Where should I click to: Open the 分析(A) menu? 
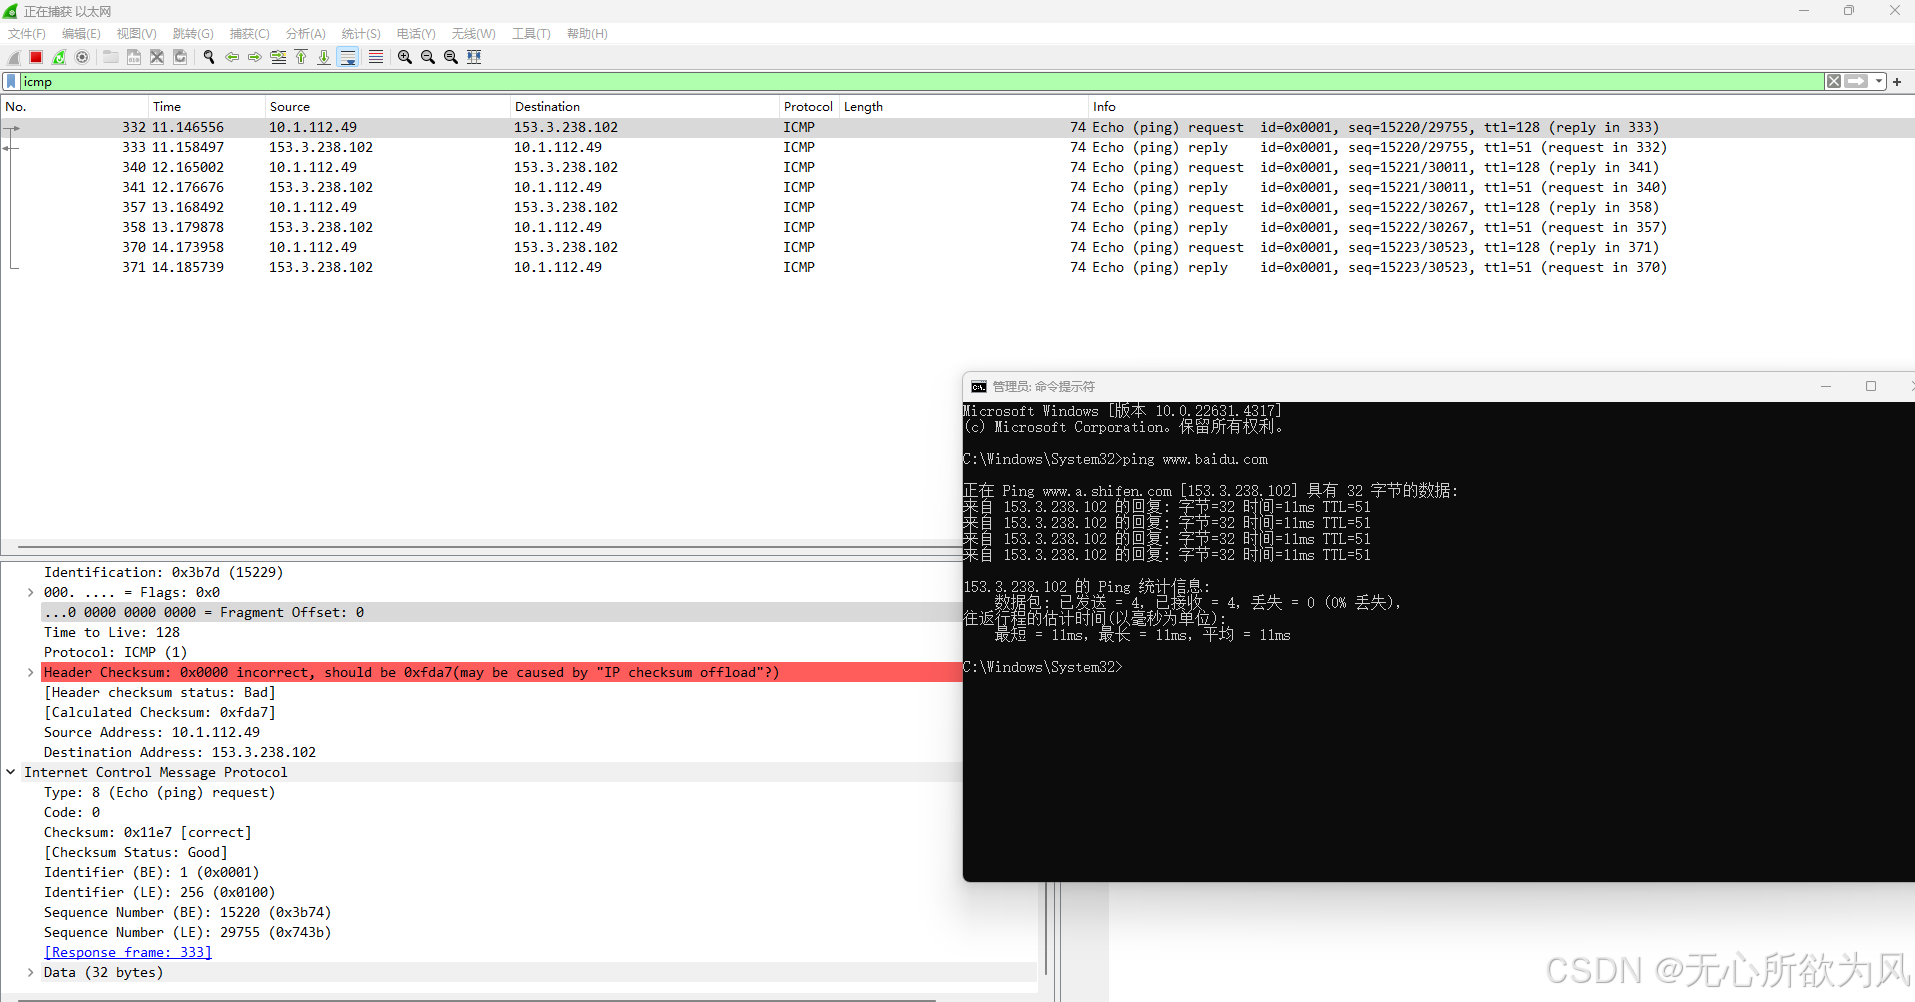(306, 34)
